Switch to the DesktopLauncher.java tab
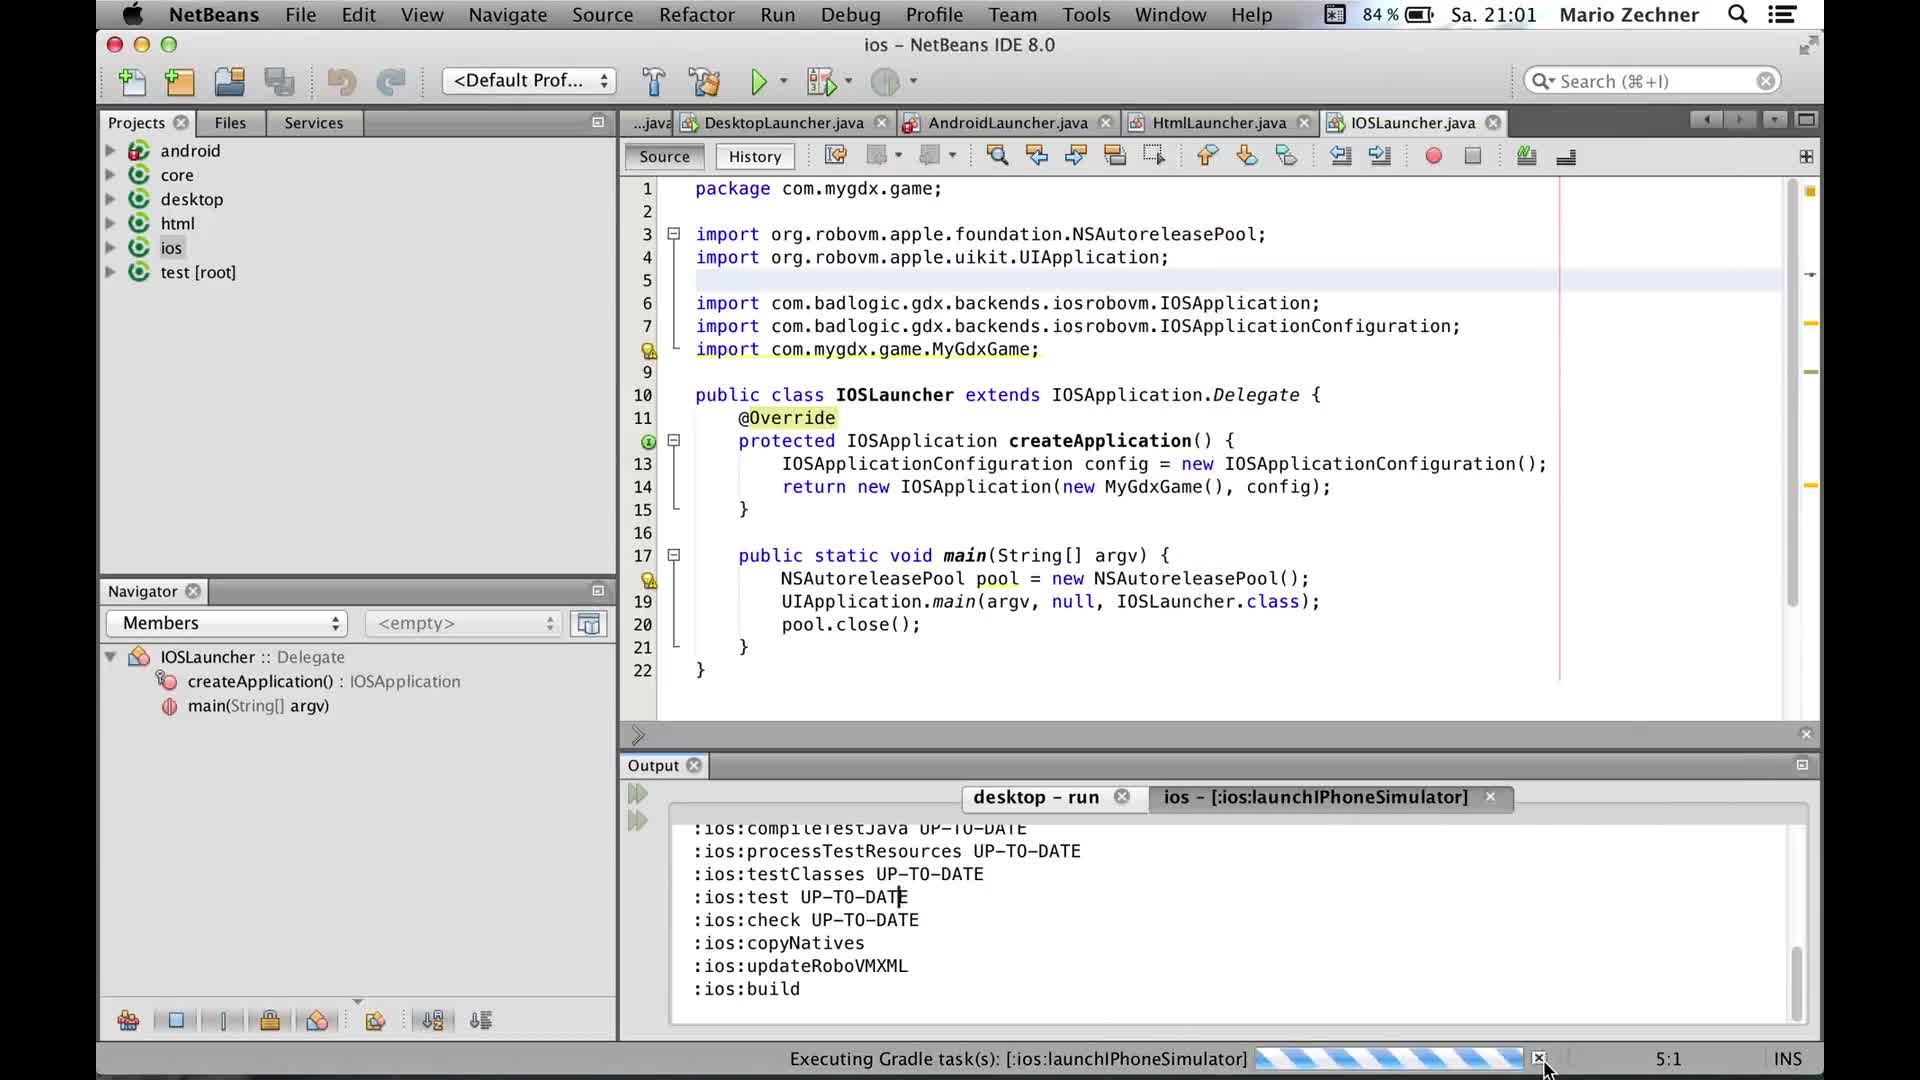This screenshot has width=1920, height=1080. (783, 123)
